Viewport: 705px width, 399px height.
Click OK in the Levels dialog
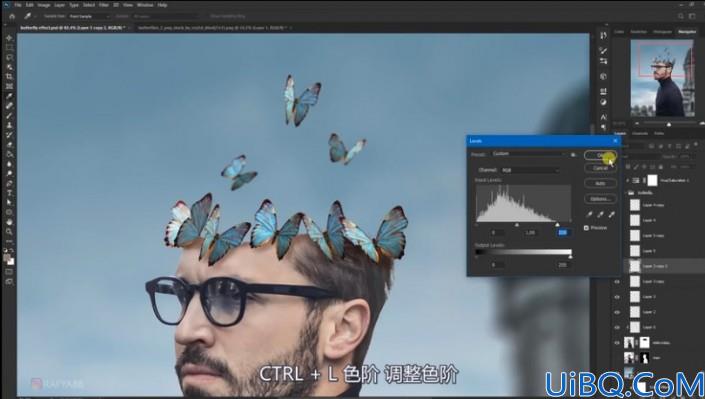(x=600, y=155)
